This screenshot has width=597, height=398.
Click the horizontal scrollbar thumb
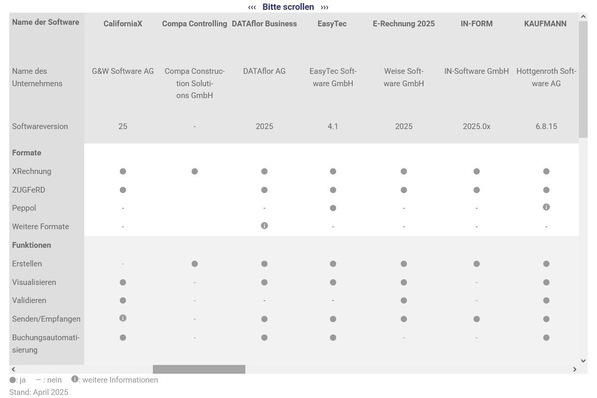(x=199, y=369)
